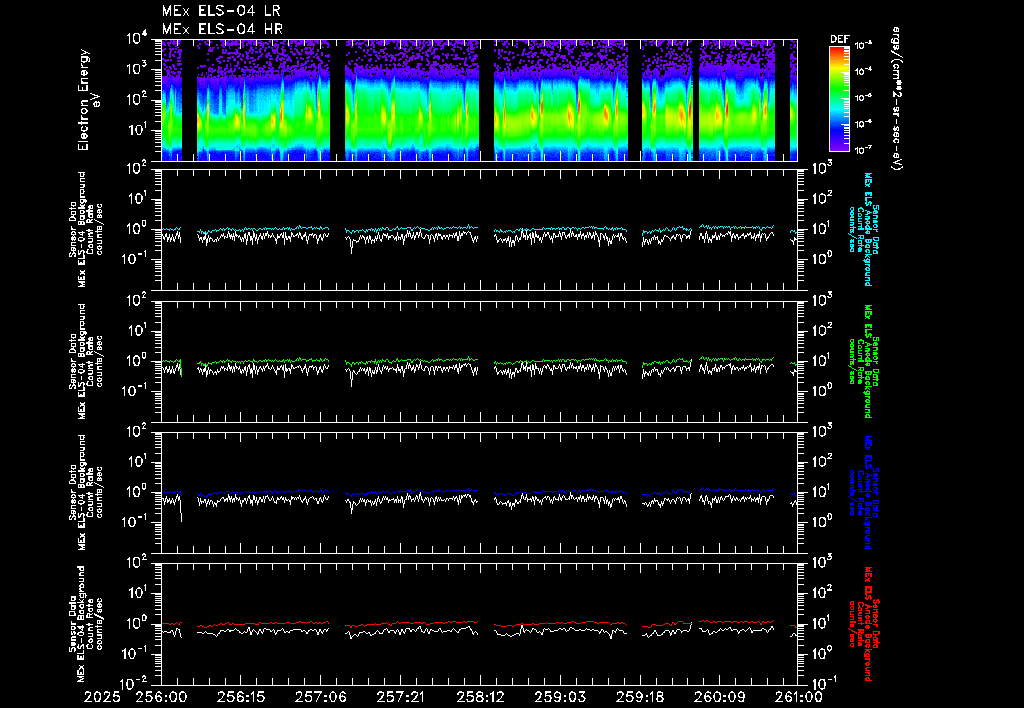Click the red anode background trace panel

point(479,624)
